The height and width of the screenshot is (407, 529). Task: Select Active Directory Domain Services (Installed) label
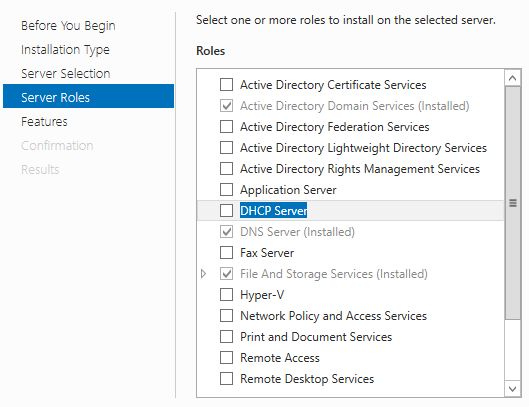[x=355, y=106]
